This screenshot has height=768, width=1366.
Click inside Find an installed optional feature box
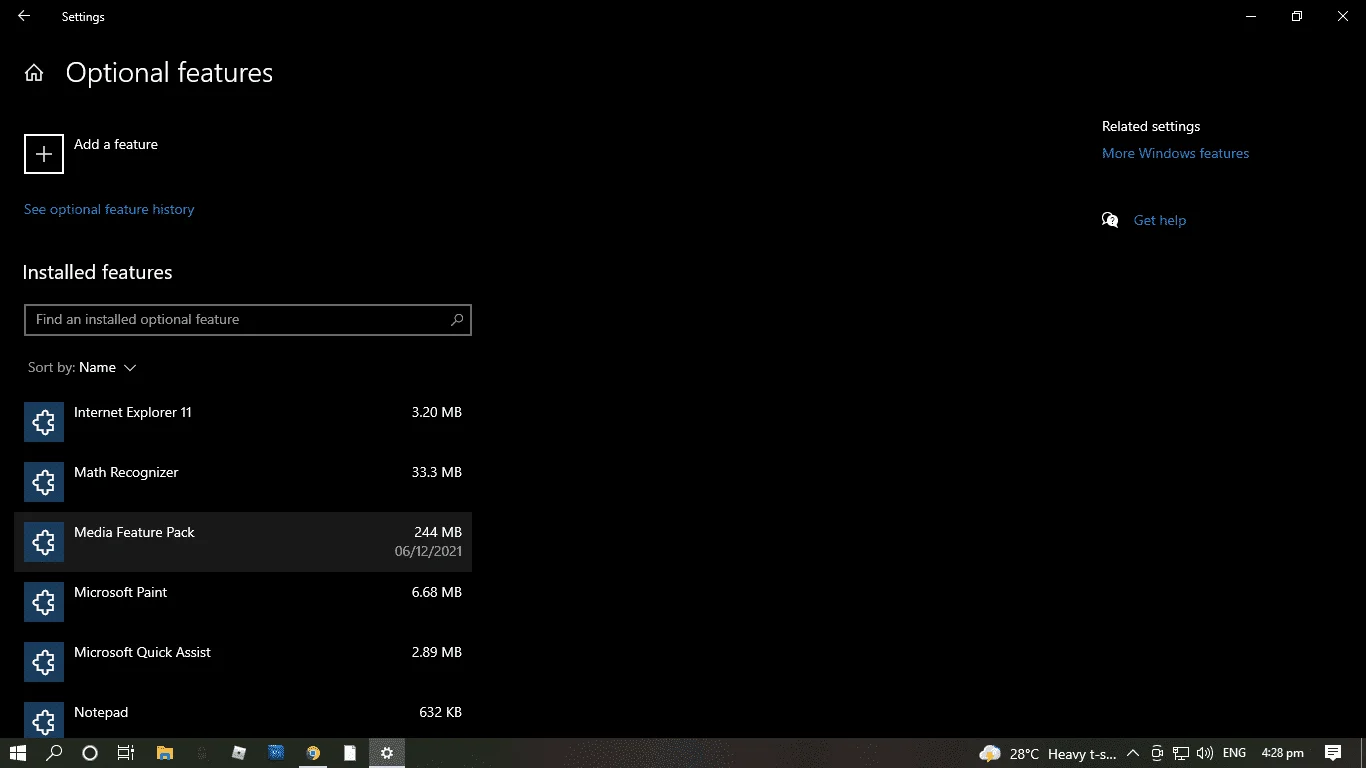[x=248, y=320]
